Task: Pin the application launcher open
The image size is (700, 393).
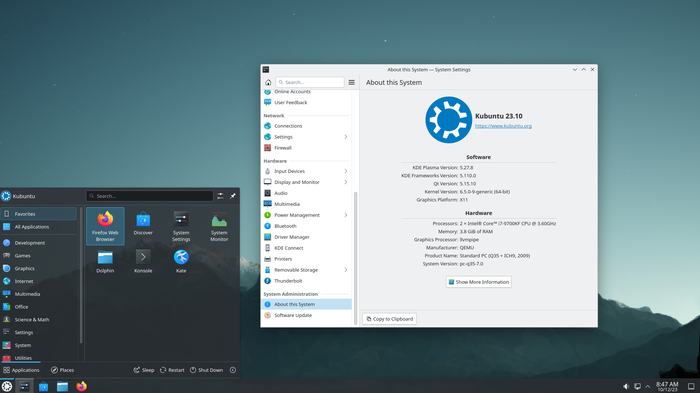Action: (233, 196)
